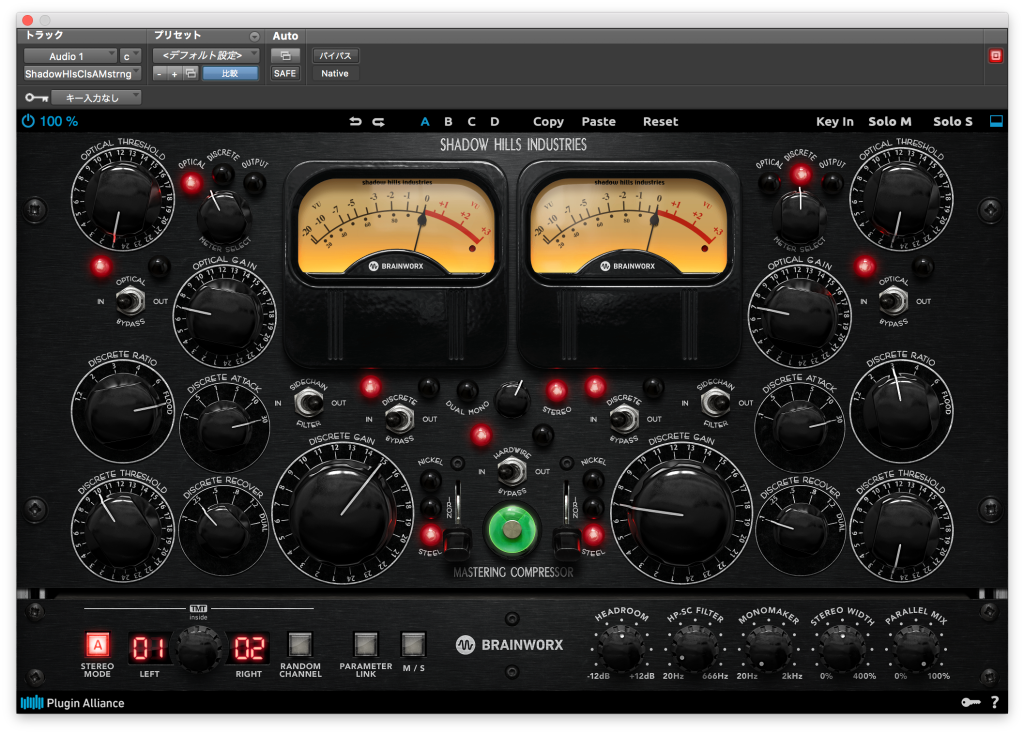
Task: Click left Nickel transformer light
Action: pyautogui.click(x=430, y=481)
